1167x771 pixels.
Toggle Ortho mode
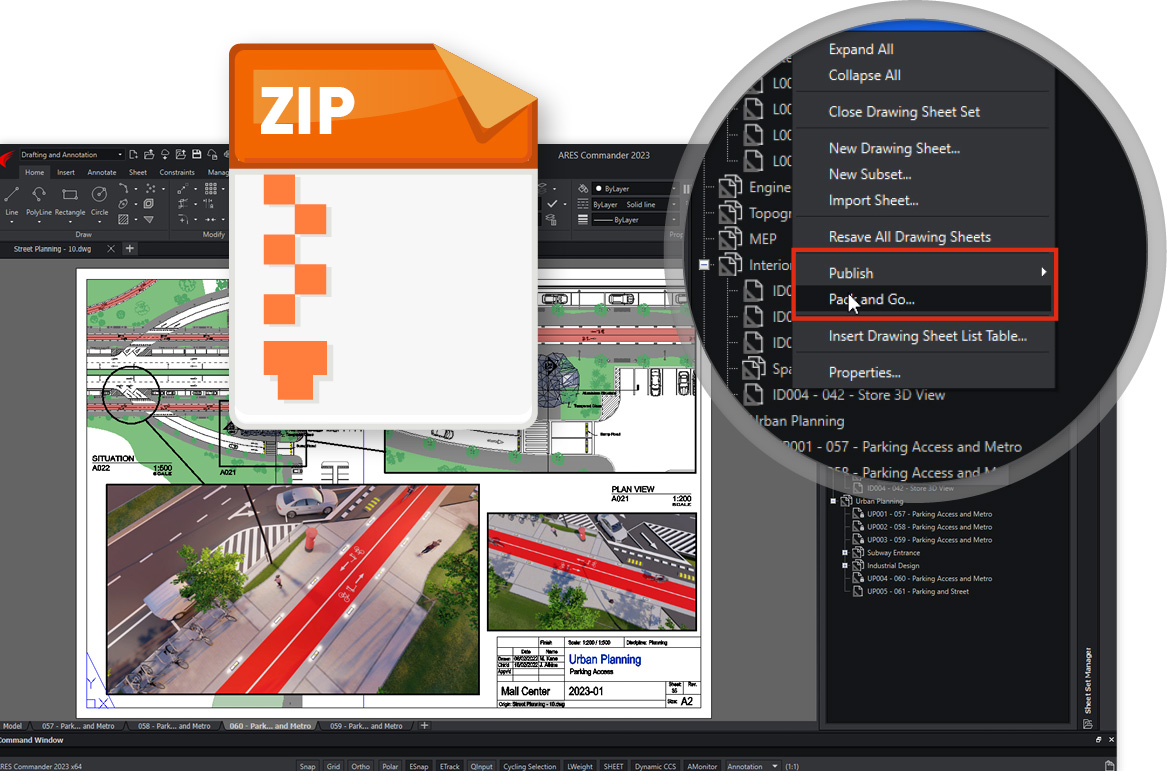click(x=360, y=766)
